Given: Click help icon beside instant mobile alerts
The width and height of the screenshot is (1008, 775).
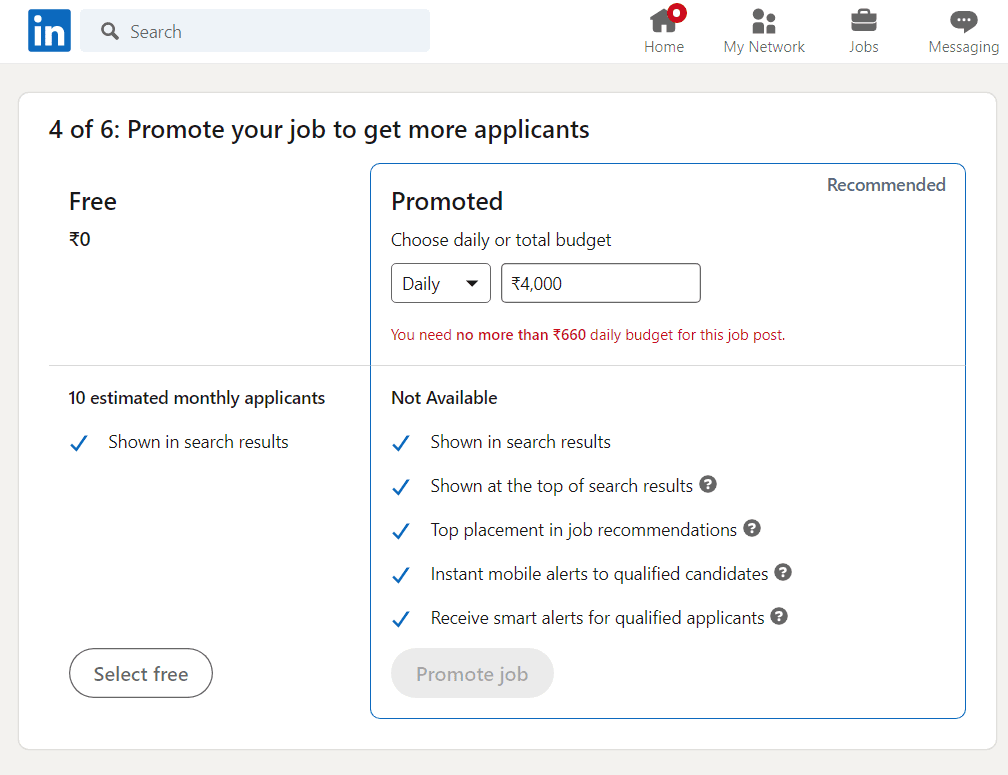Looking at the screenshot, I should (x=783, y=573).
